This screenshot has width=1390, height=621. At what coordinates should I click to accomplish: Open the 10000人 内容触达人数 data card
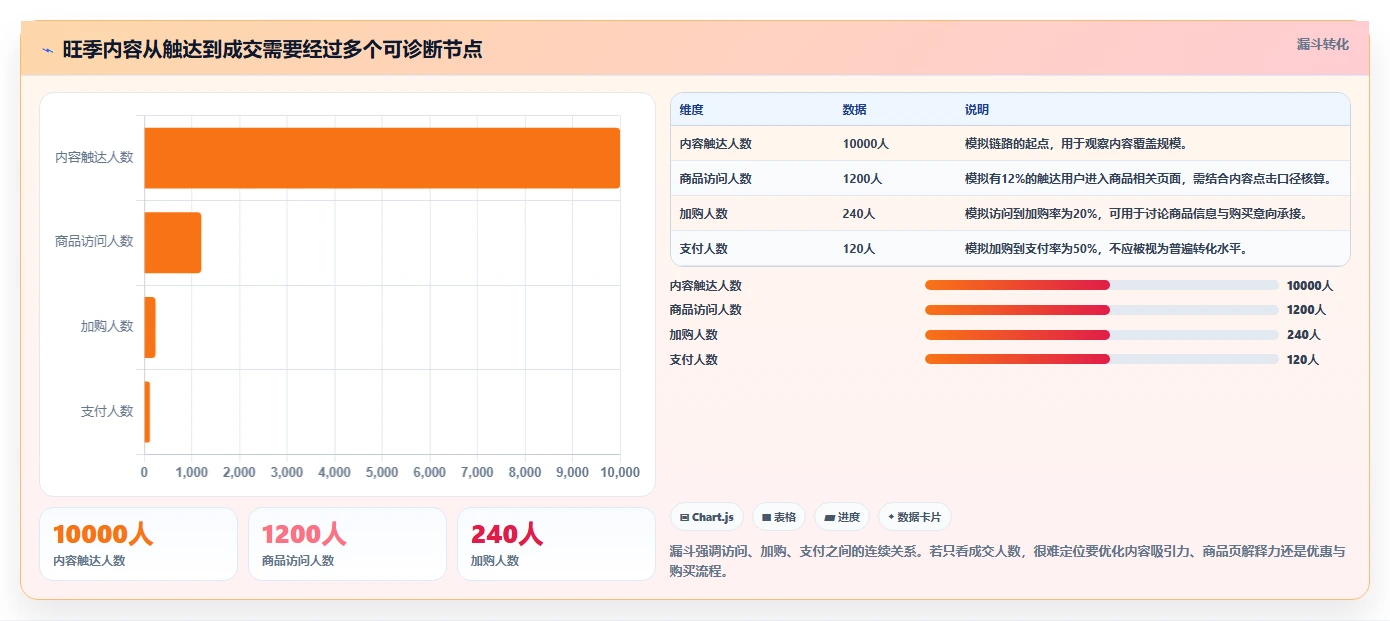click(x=138, y=544)
